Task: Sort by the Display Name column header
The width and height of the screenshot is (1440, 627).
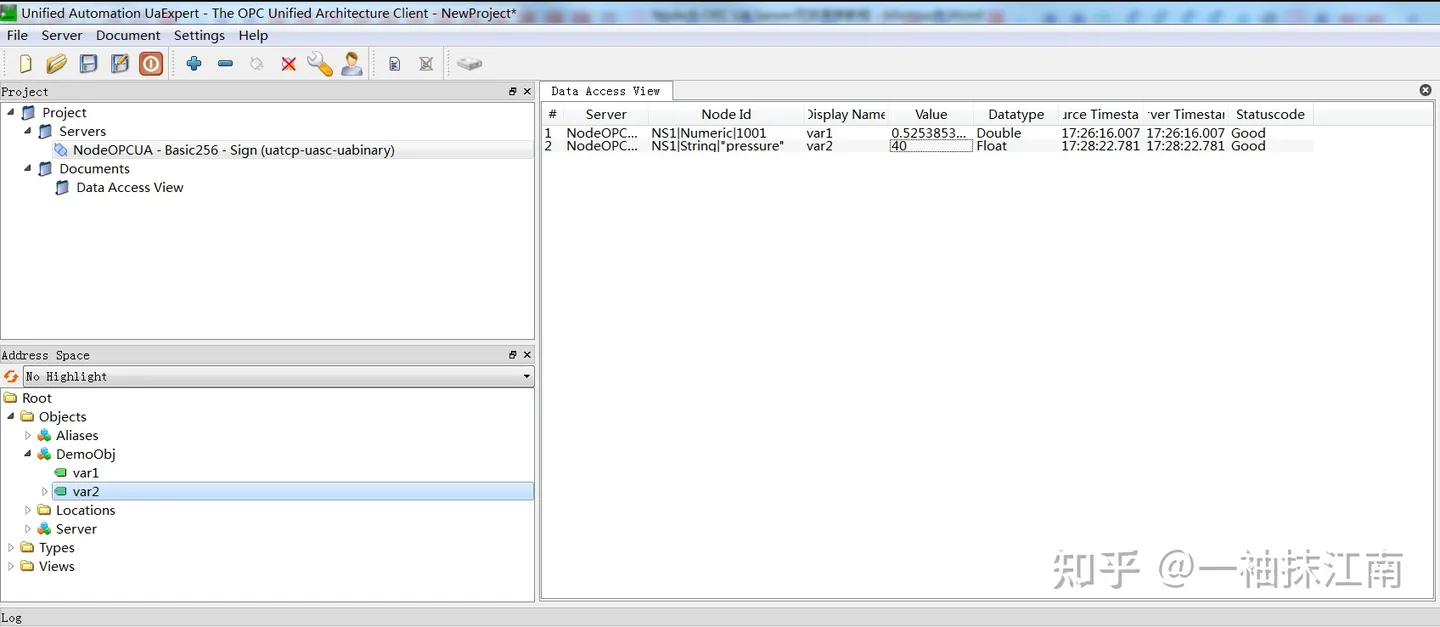Action: [x=846, y=114]
